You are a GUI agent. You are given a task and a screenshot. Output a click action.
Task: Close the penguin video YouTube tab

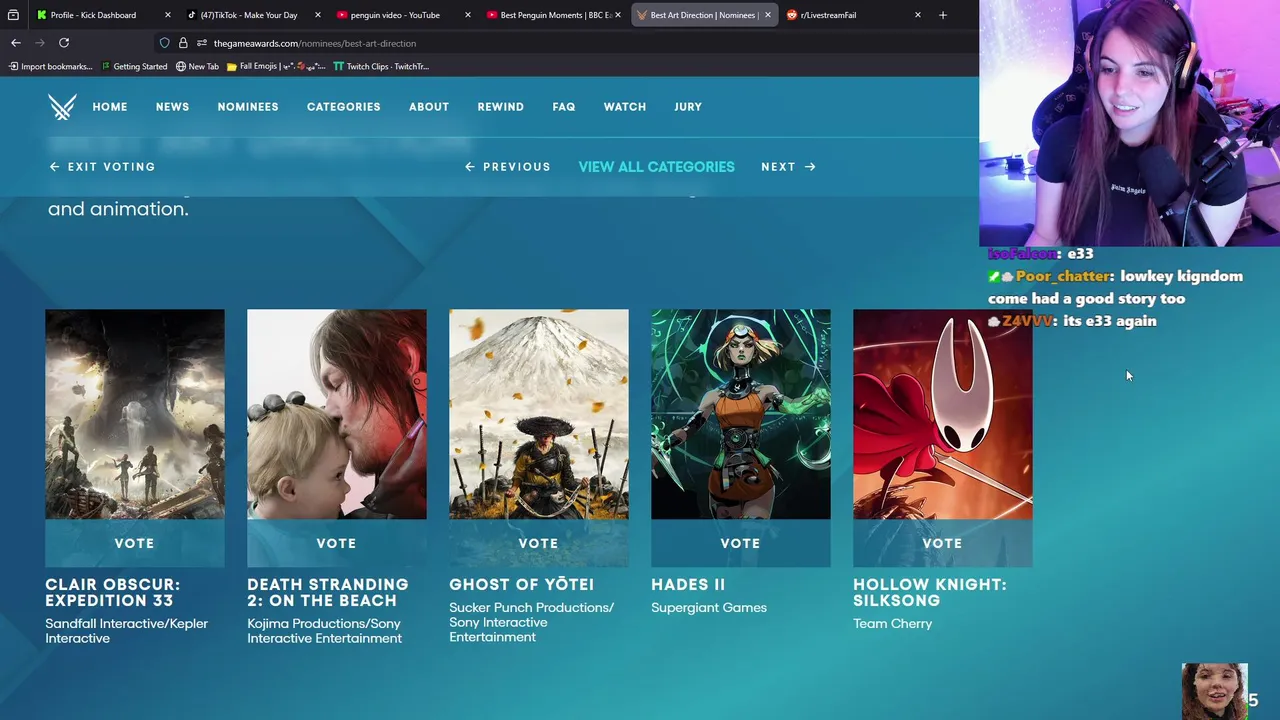tap(467, 15)
